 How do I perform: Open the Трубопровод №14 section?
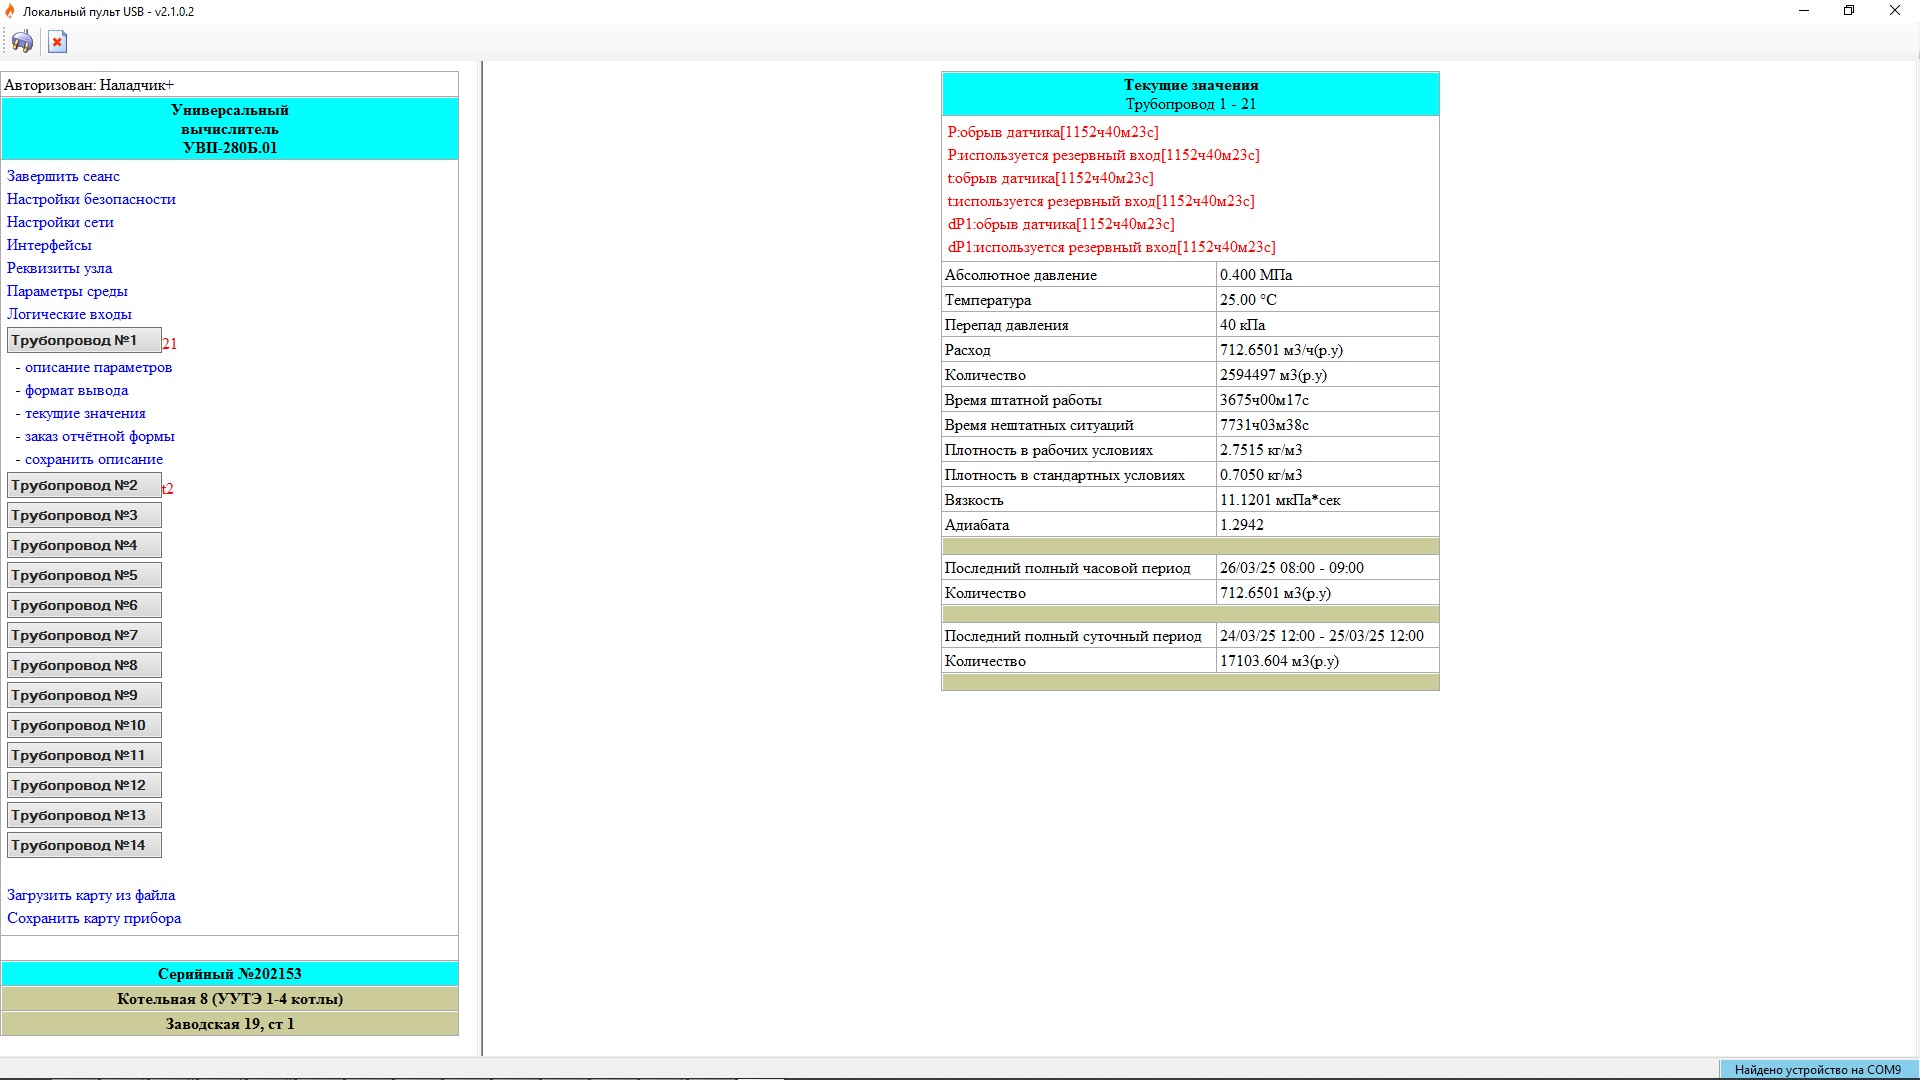click(84, 846)
